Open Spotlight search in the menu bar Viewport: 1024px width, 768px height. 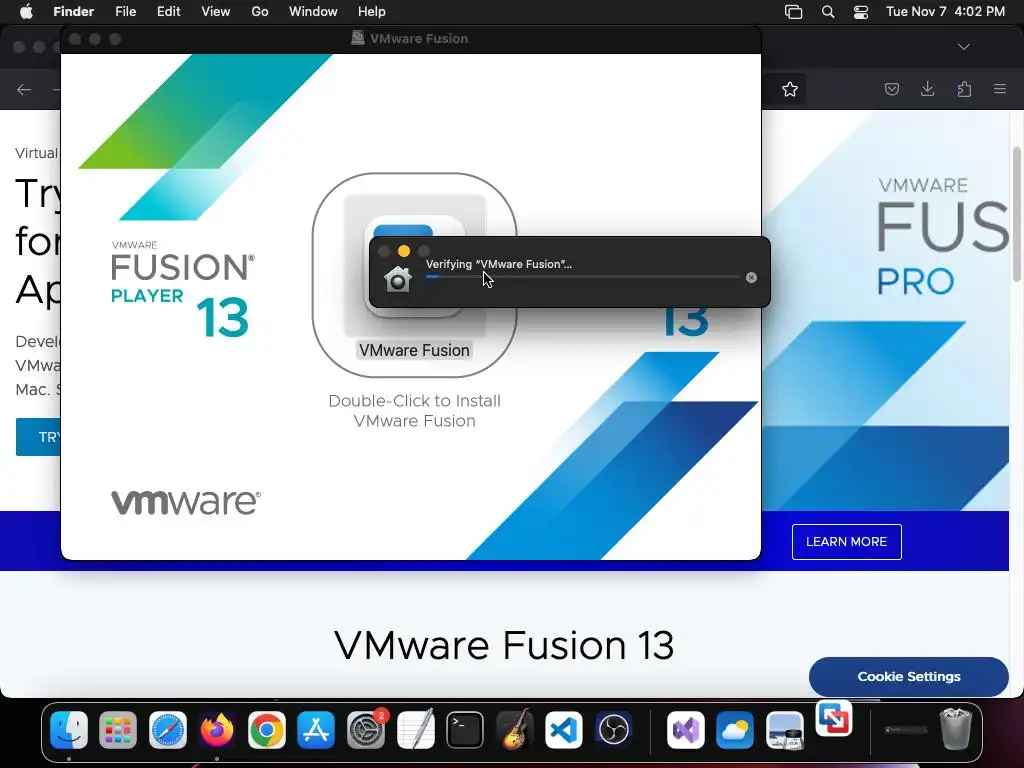click(x=827, y=12)
